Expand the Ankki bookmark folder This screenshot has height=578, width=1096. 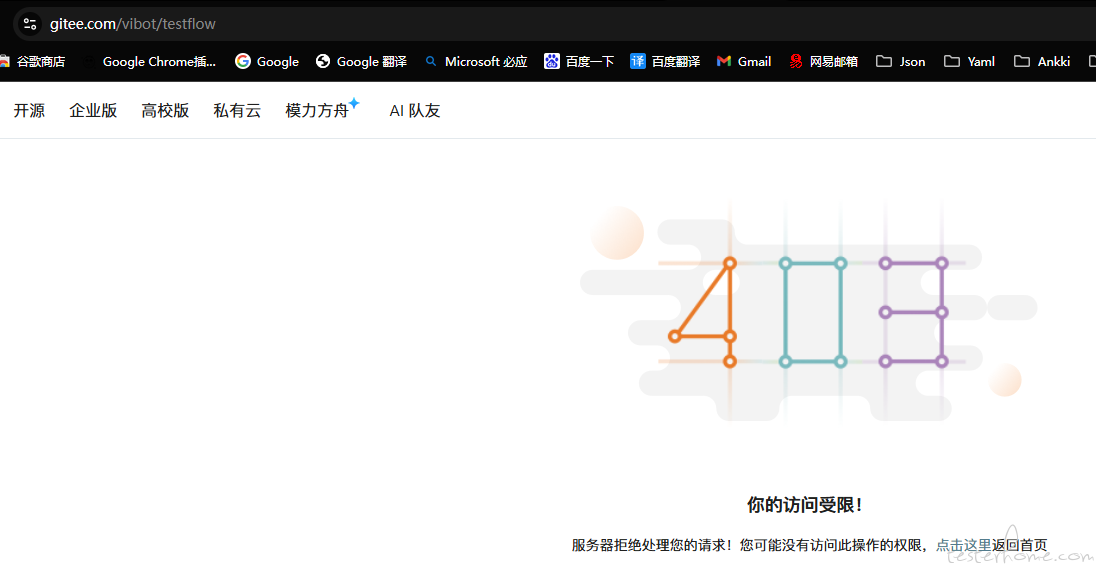tap(1042, 62)
